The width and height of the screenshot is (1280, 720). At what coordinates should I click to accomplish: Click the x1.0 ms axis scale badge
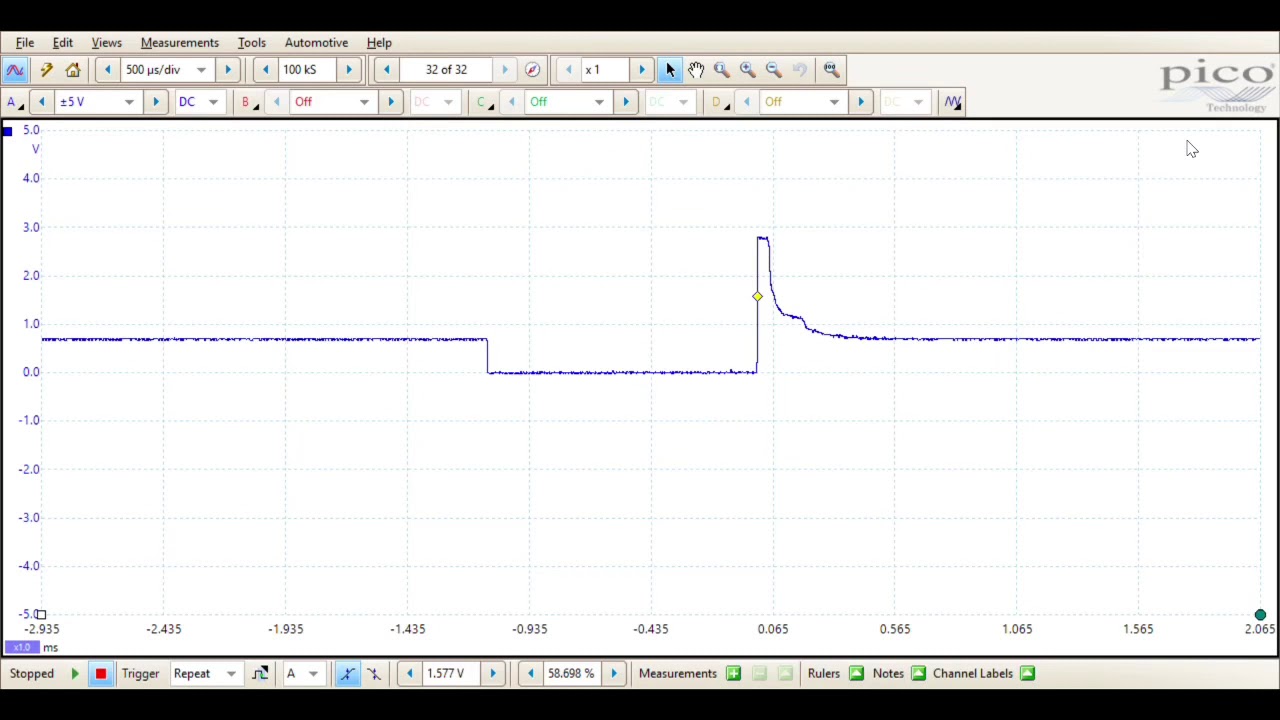(23, 648)
